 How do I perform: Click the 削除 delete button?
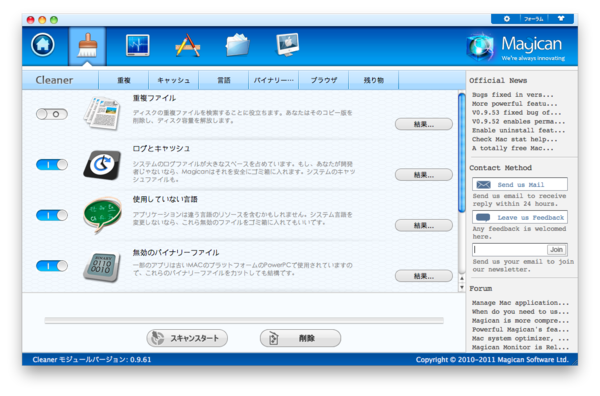(x=300, y=338)
